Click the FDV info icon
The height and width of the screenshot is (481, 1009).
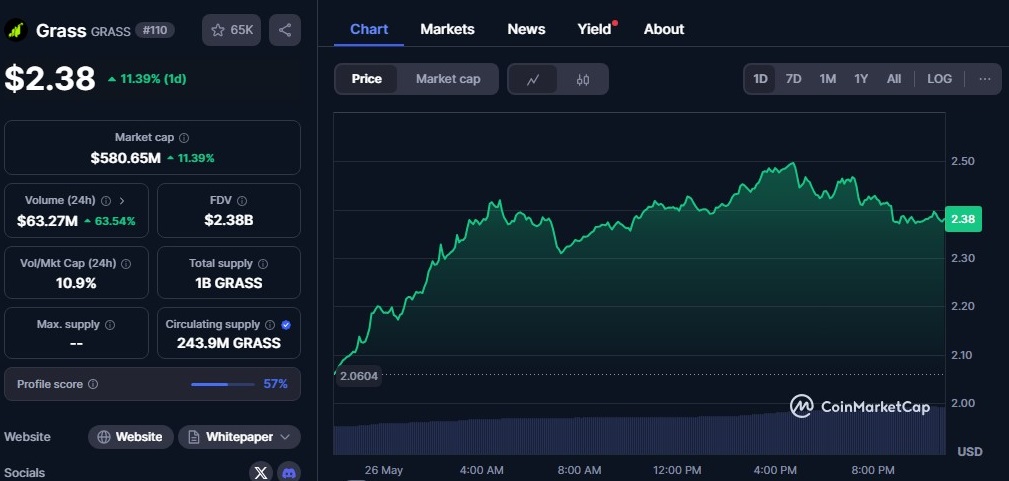(x=242, y=201)
